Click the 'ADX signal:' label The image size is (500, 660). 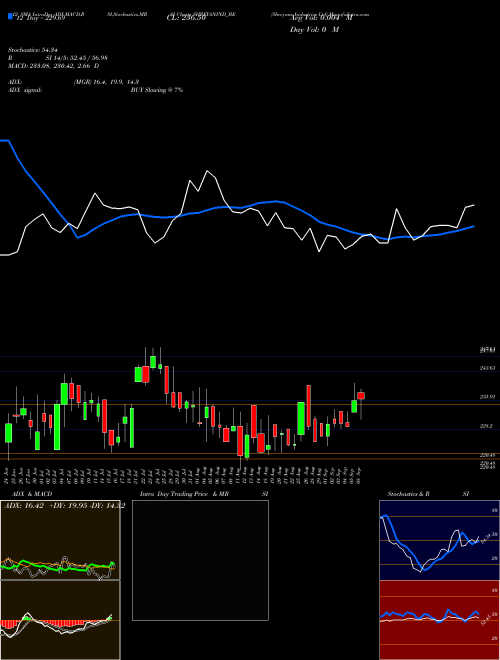coord(25,90)
